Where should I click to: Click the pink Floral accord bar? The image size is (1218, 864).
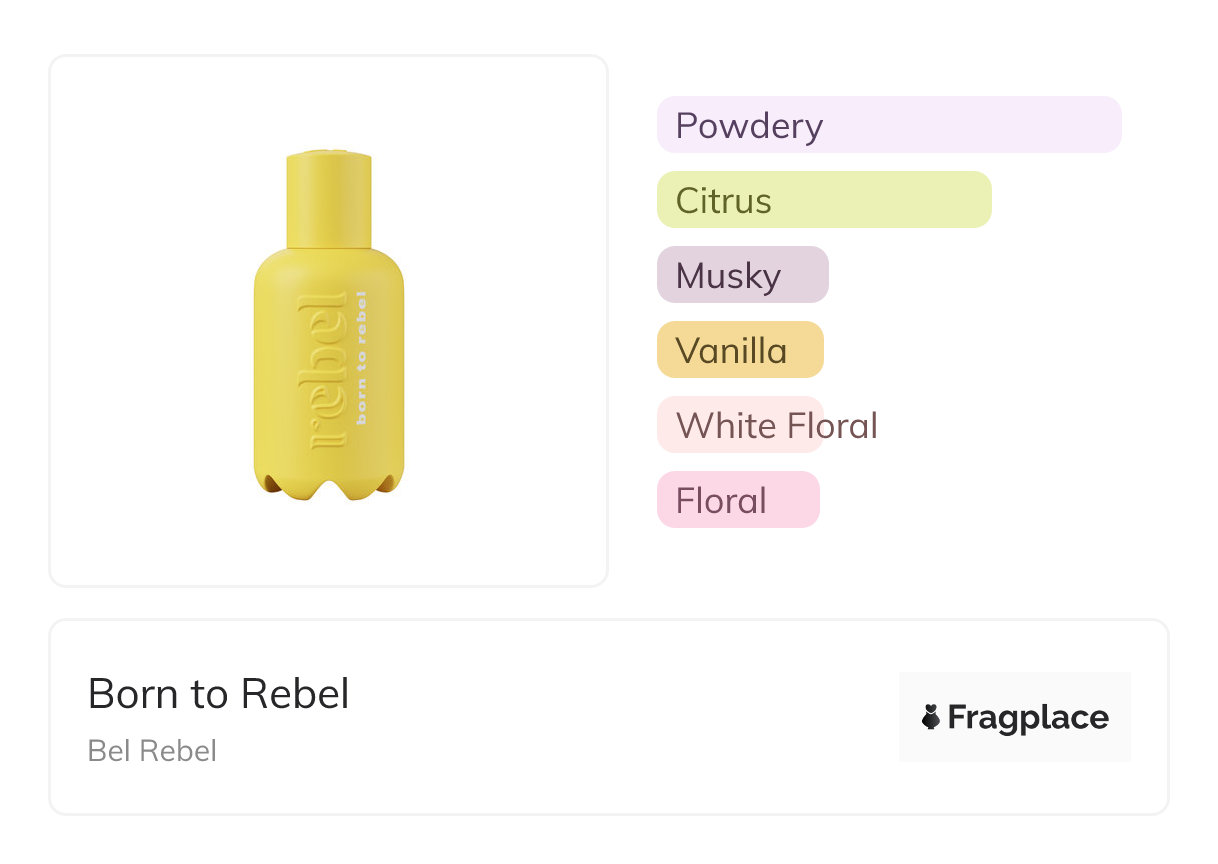pos(738,500)
